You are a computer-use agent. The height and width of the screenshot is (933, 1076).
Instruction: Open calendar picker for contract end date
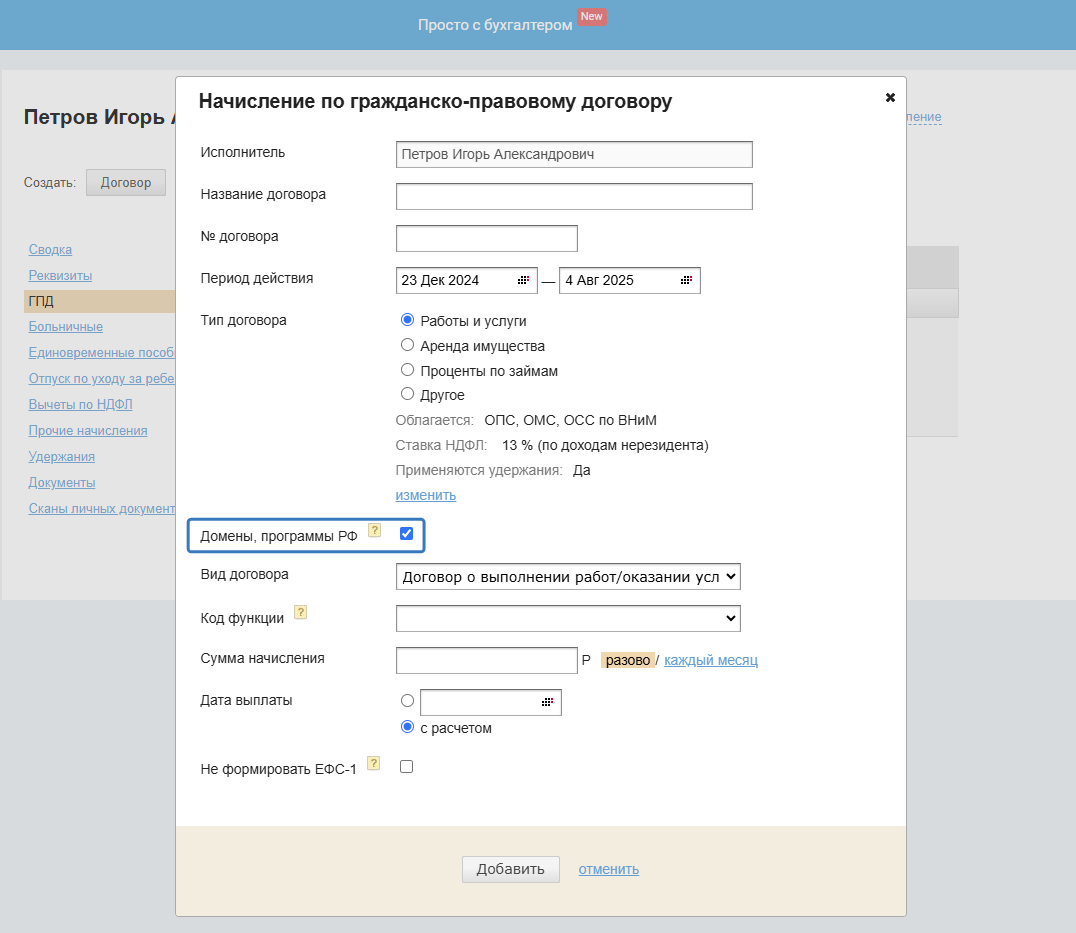click(685, 281)
